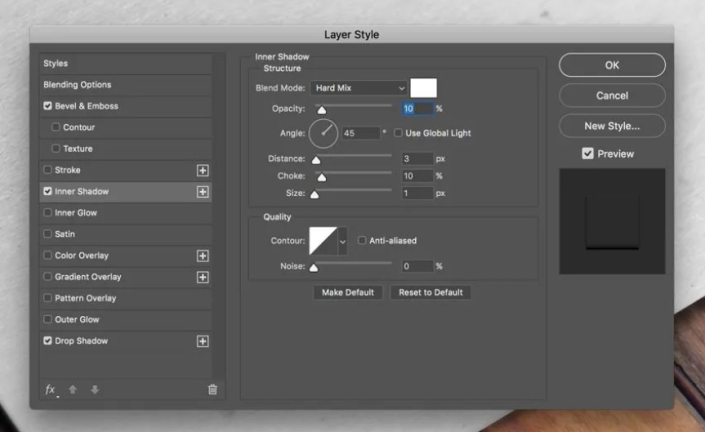Open the Blend Mode Hard Mix dropdown
The height and width of the screenshot is (432, 705).
pyautogui.click(x=358, y=88)
